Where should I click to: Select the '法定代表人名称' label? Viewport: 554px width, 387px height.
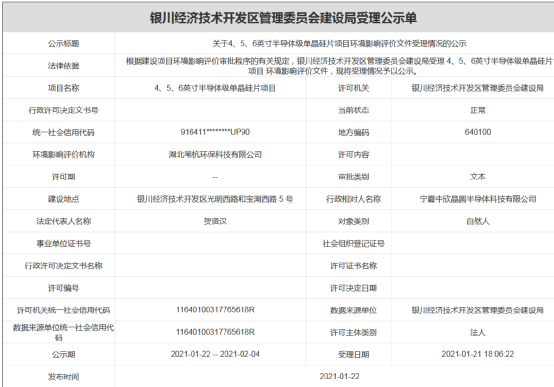[x=64, y=221]
